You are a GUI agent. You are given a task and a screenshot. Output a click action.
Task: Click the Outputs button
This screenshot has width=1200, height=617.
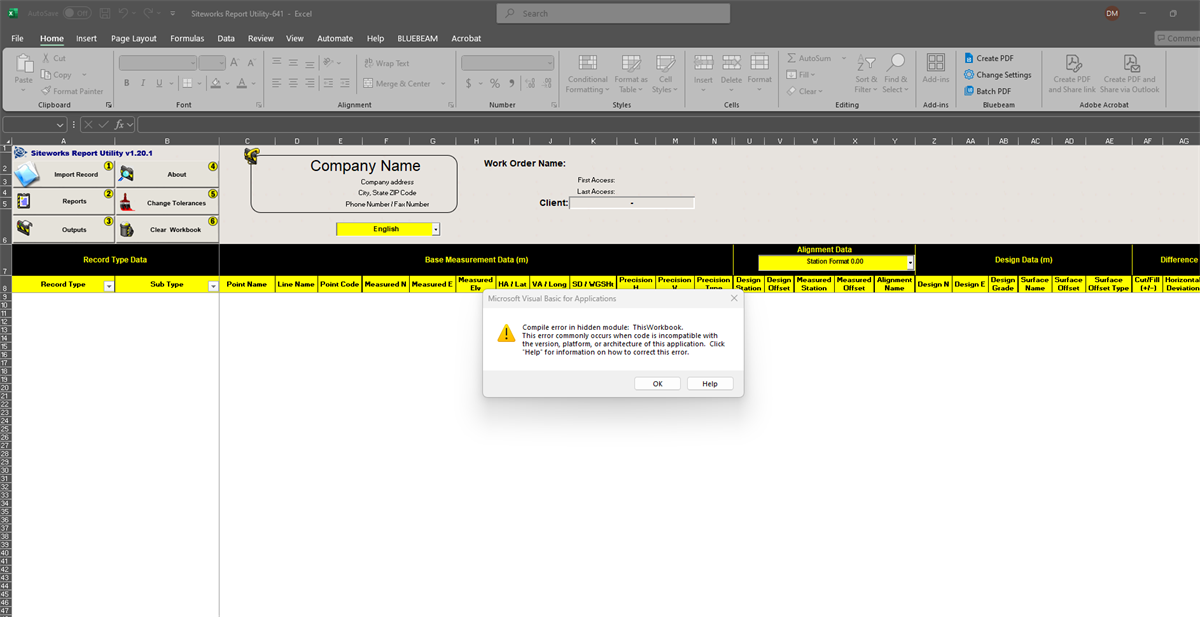click(64, 229)
